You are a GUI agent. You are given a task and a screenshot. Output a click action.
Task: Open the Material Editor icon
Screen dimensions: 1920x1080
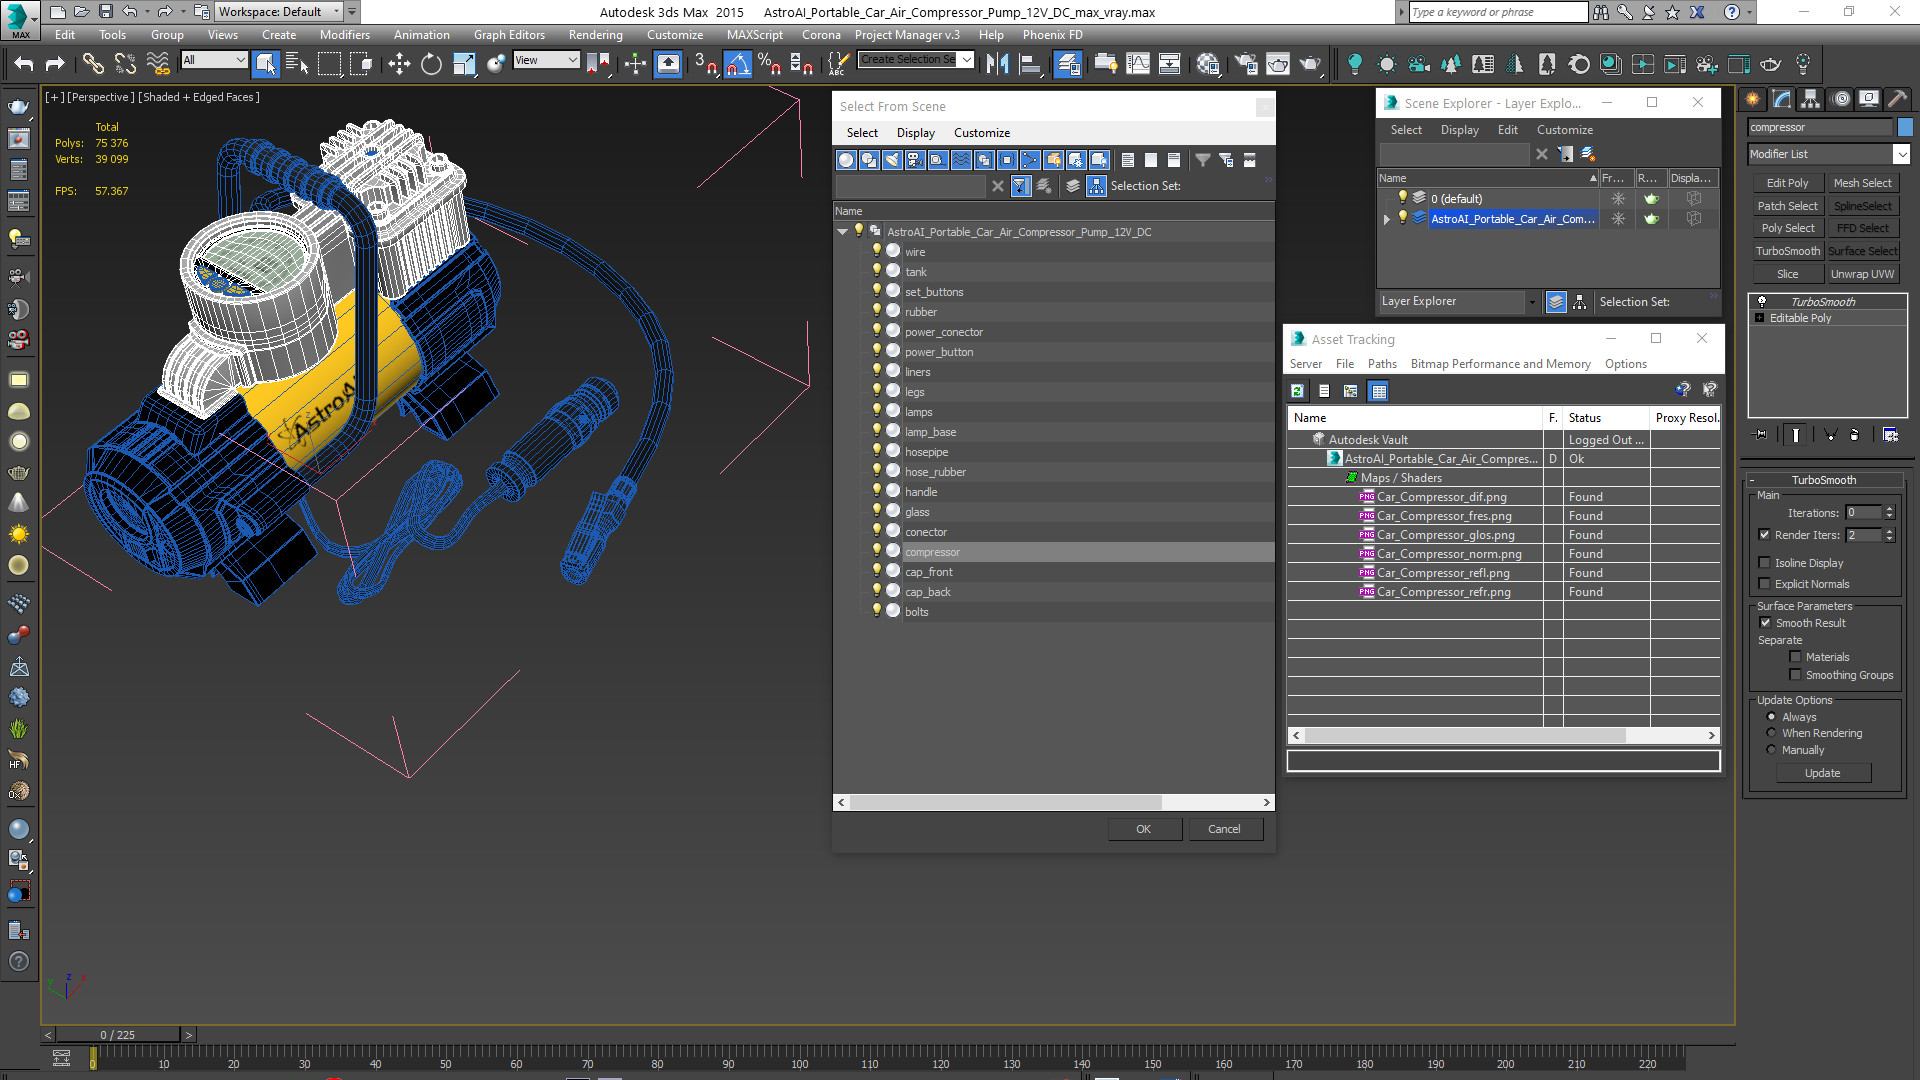click(x=1208, y=64)
